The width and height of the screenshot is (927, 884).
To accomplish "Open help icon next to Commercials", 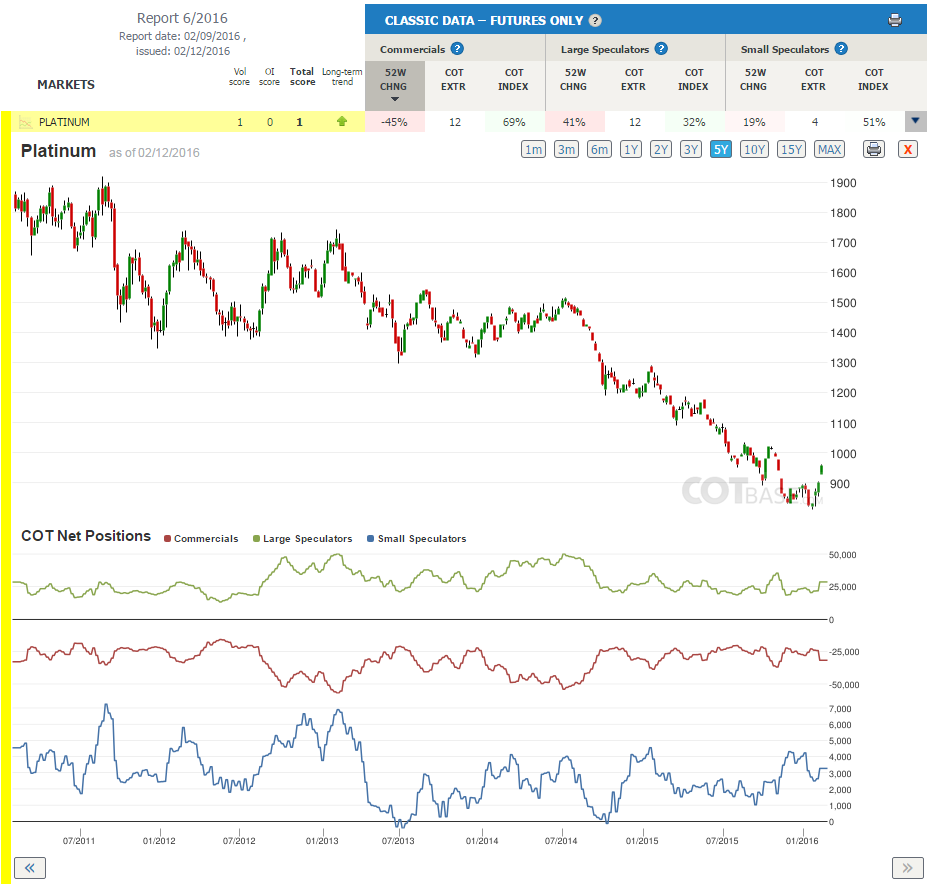I will click(457, 48).
